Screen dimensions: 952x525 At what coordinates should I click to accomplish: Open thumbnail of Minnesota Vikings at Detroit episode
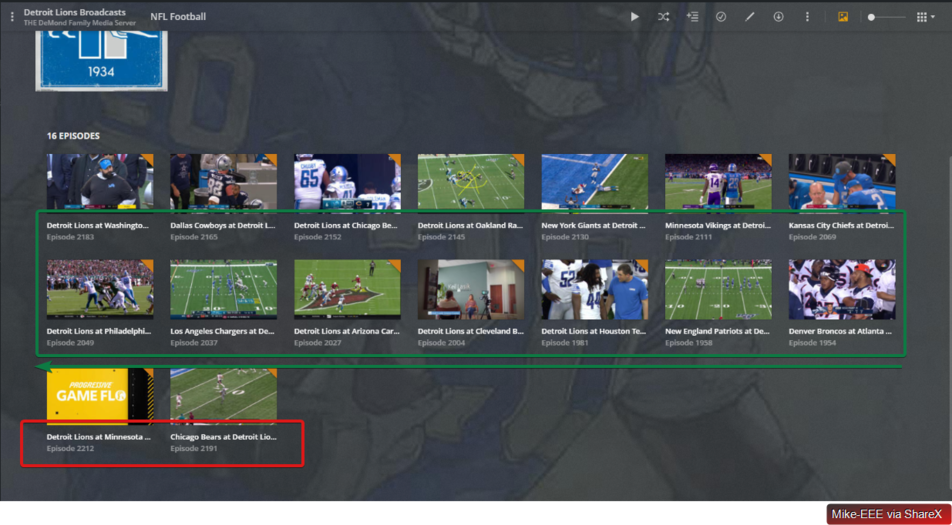point(718,181)
